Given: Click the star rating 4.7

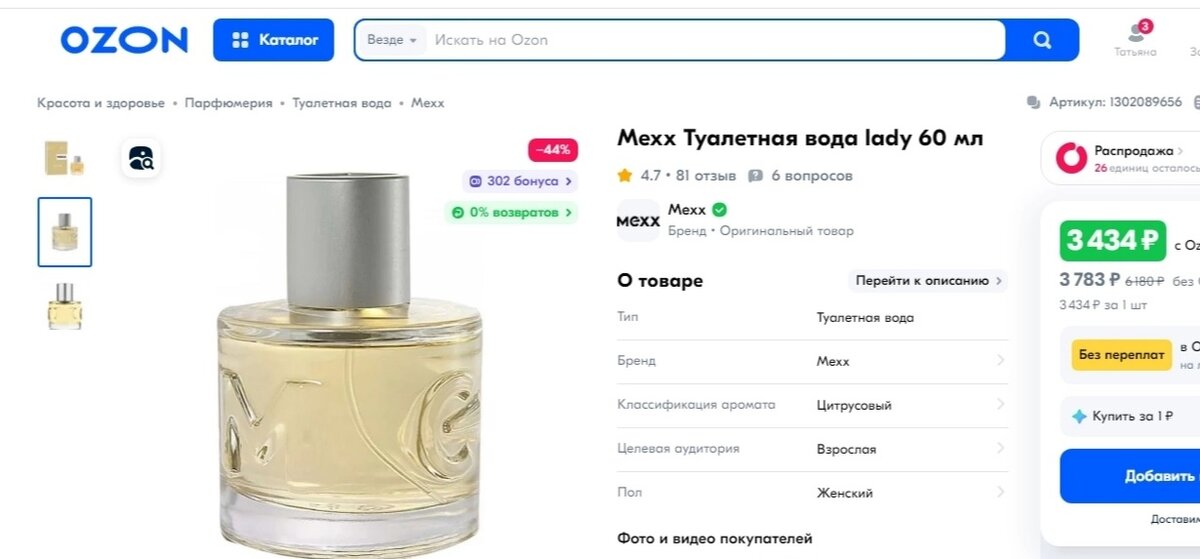Looking at the screenshot, I should click(x=639, y=176).
